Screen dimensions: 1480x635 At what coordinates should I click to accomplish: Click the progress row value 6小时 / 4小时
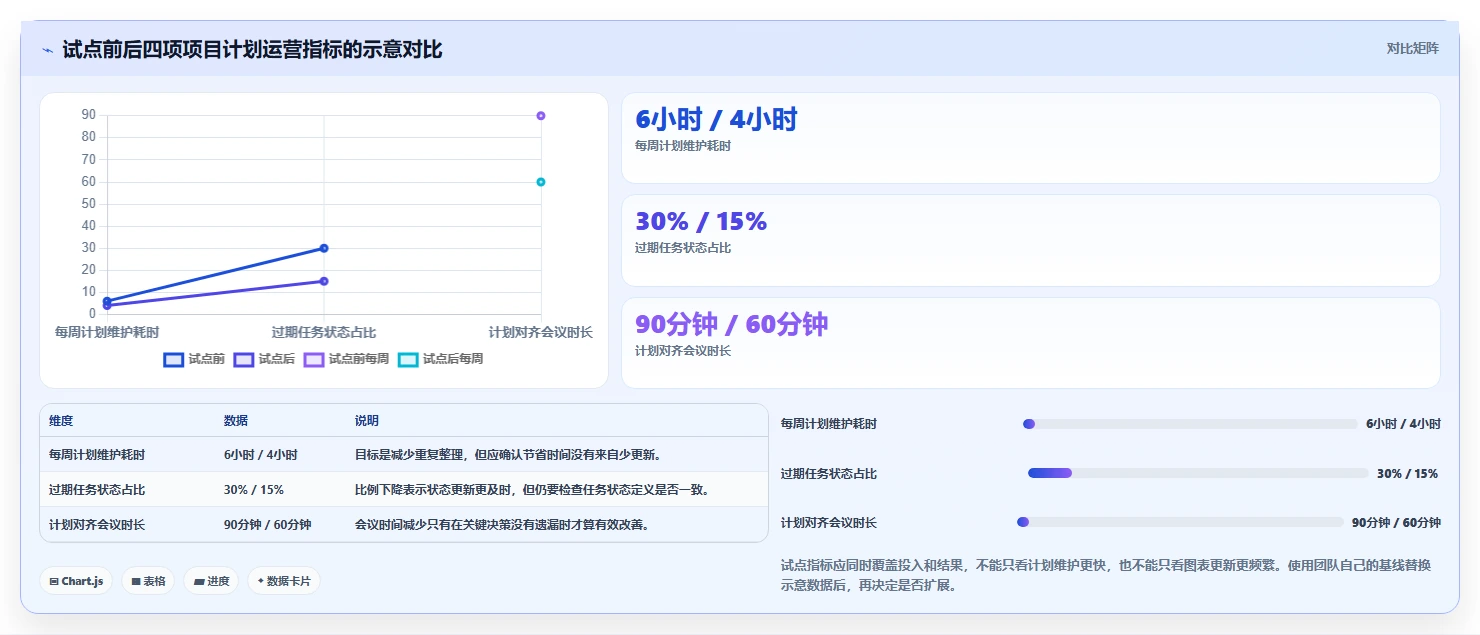click(x=1403, y=424)
